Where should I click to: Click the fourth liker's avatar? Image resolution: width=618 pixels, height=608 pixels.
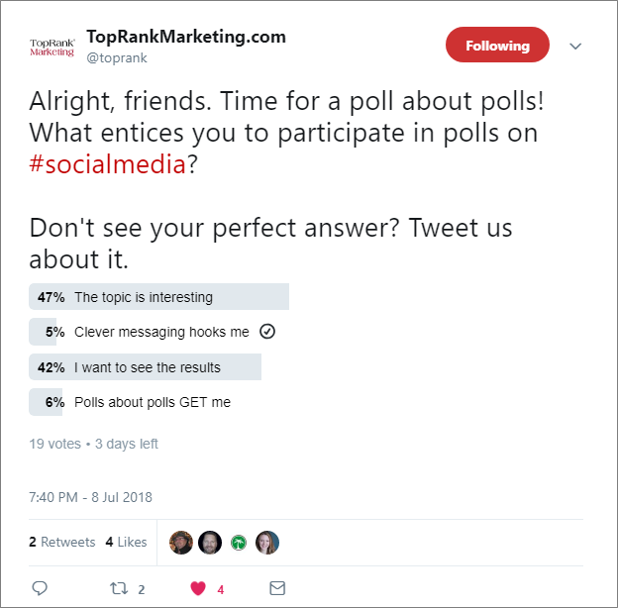tap(266, 542)
